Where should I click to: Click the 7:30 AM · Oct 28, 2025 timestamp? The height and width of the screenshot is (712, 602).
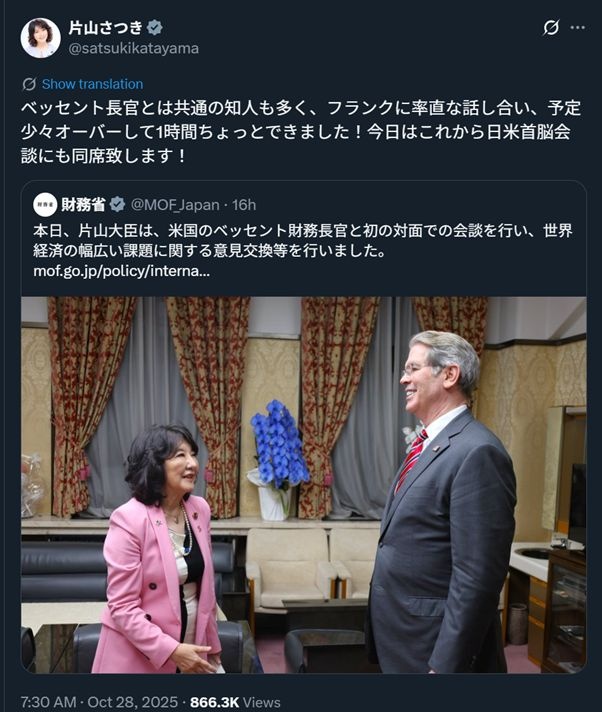tap(99, 702)
